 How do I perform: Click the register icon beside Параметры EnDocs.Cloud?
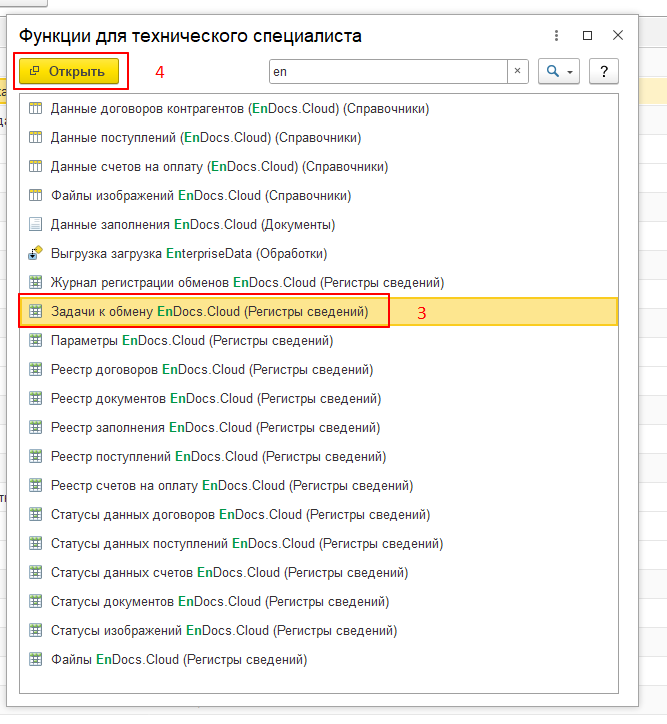click(36, 340)
